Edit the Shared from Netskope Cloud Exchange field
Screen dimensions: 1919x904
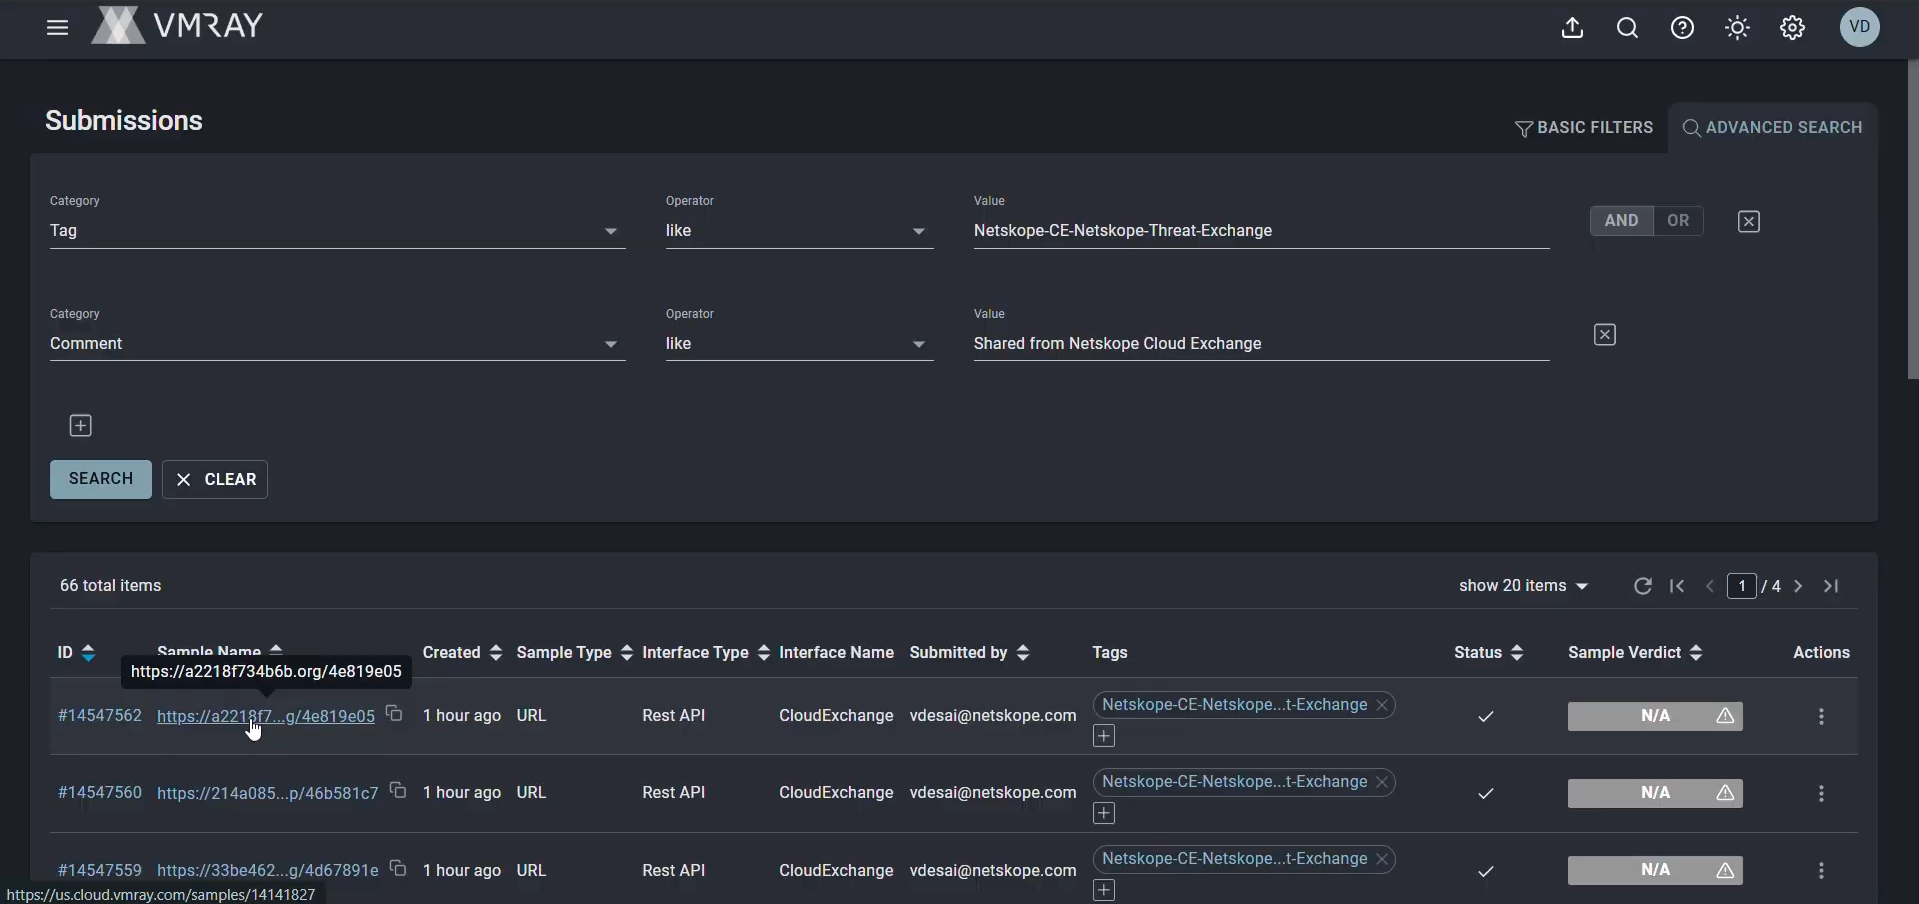(x=1261, y=344)
